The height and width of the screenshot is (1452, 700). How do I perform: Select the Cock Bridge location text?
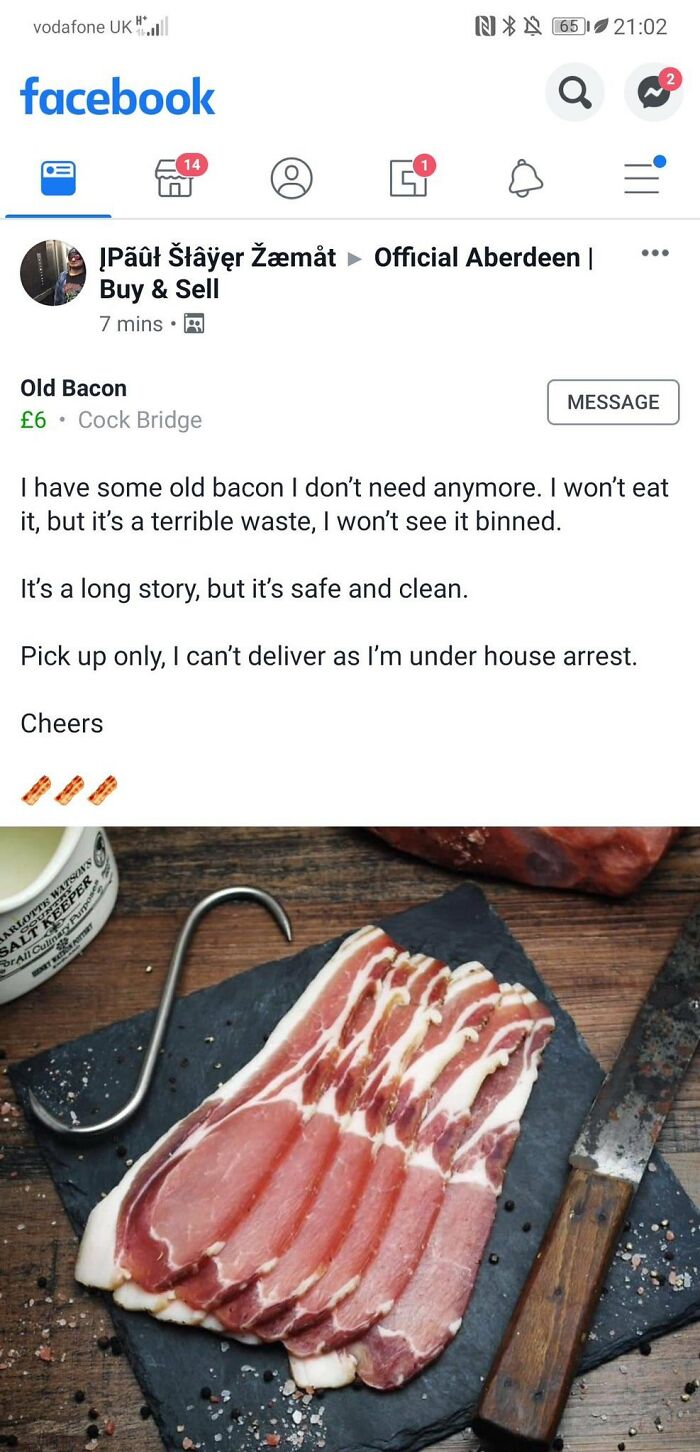[138, 420]
